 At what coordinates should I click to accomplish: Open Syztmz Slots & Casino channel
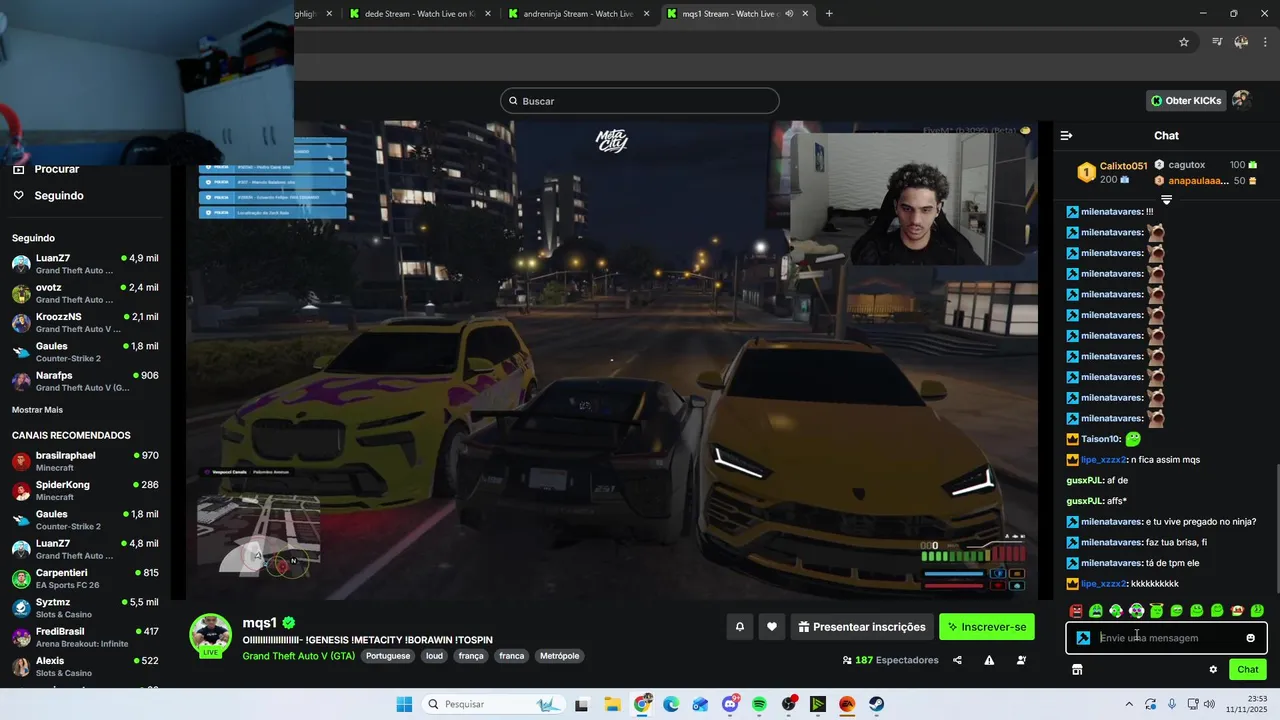[85, 608]
